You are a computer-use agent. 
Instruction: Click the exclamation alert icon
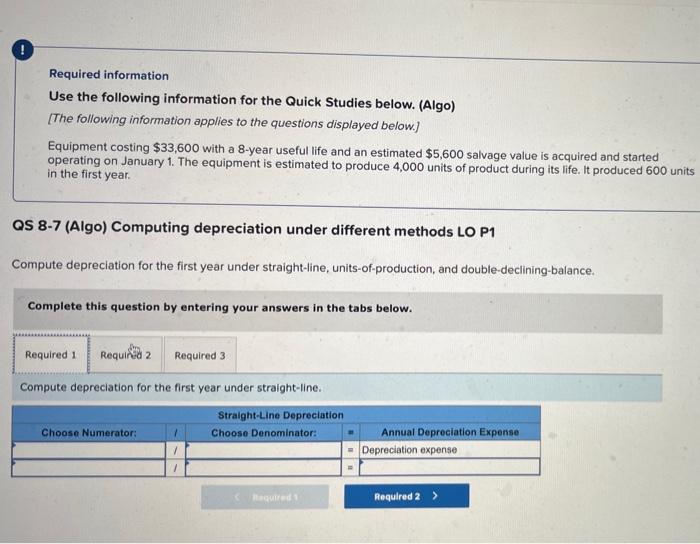point(22,50)
